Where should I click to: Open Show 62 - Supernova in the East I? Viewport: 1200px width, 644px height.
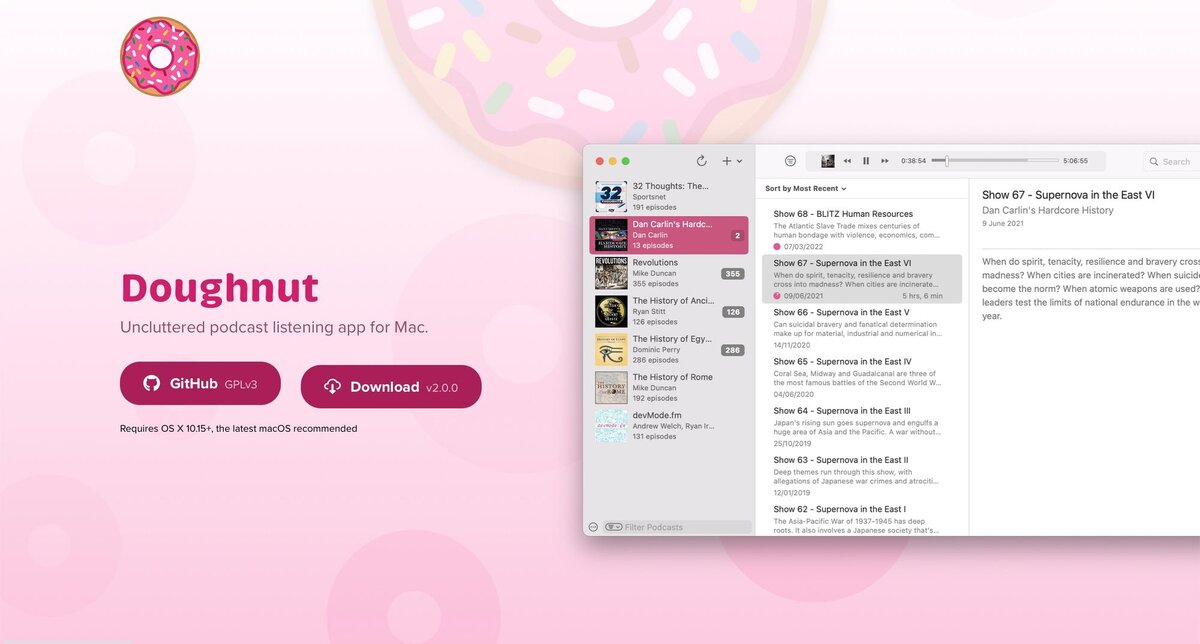tap(862, 520)
